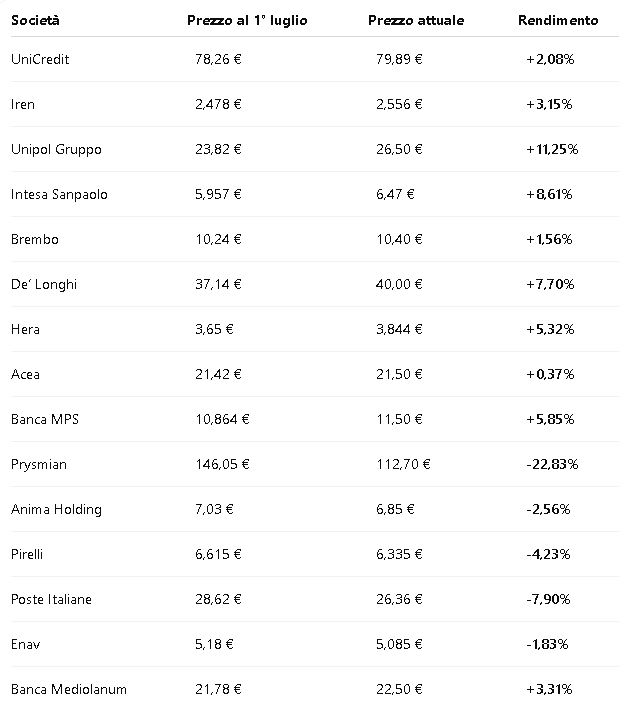Click the Rendimento column header
This screenshot has width=625, height=721.
pos(558,20)
